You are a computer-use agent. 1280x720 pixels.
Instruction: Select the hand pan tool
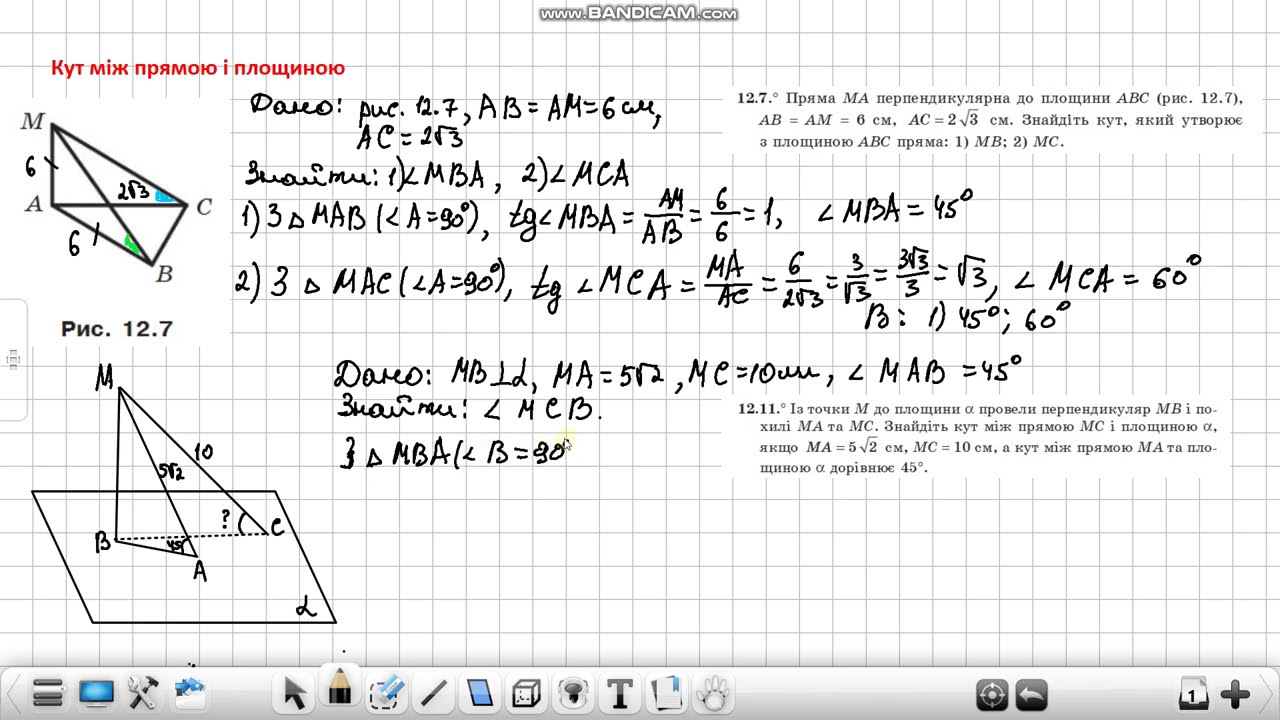[712, 692]
